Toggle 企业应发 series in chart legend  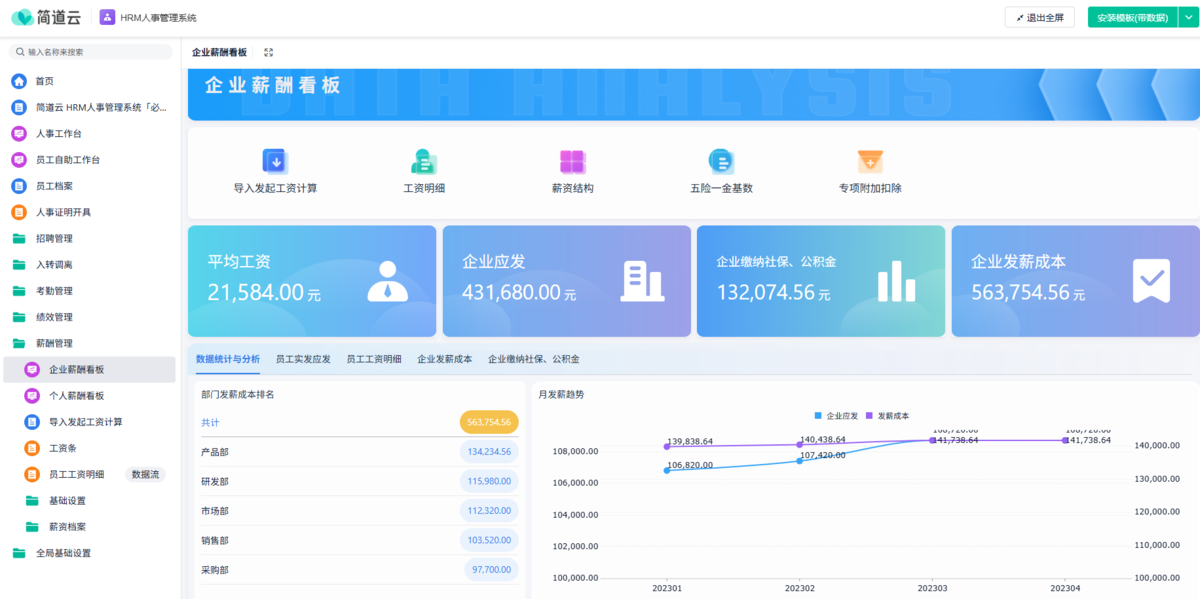click(836, 415)
